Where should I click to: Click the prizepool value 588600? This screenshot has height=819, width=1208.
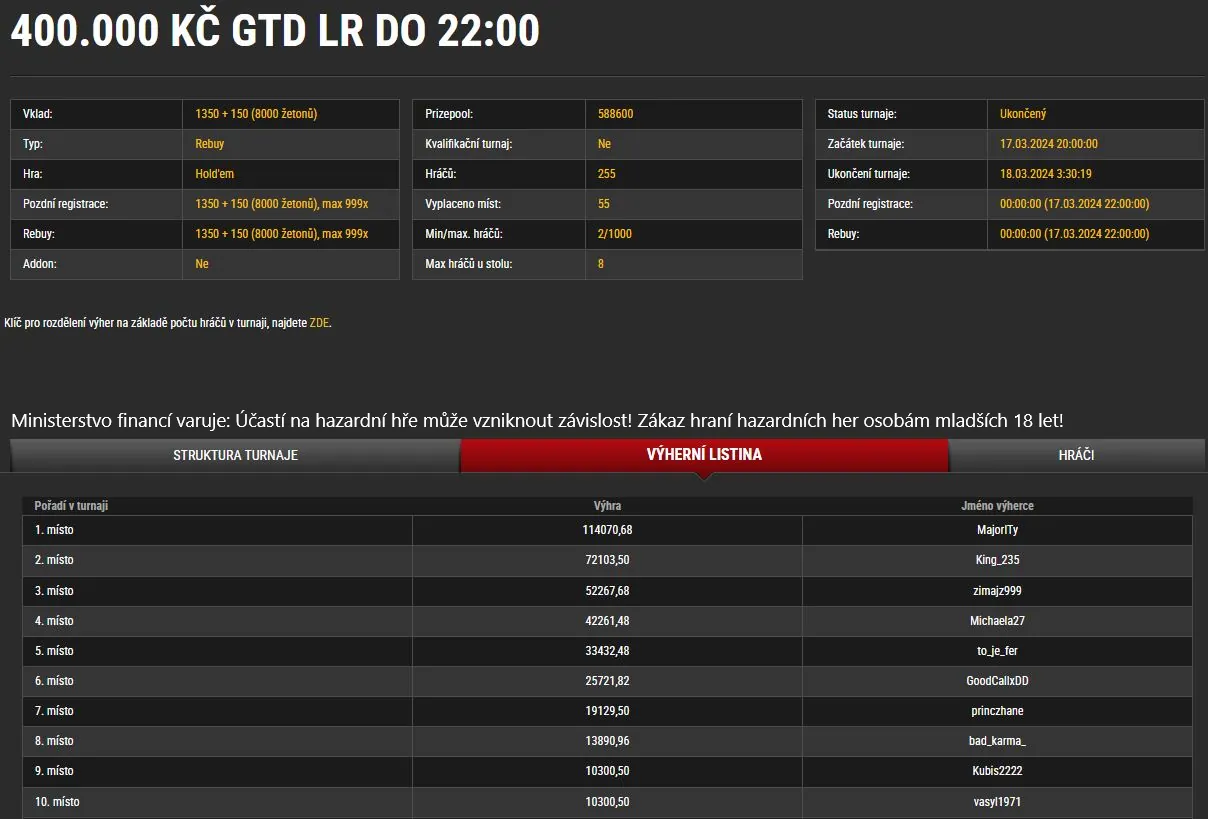614,113
